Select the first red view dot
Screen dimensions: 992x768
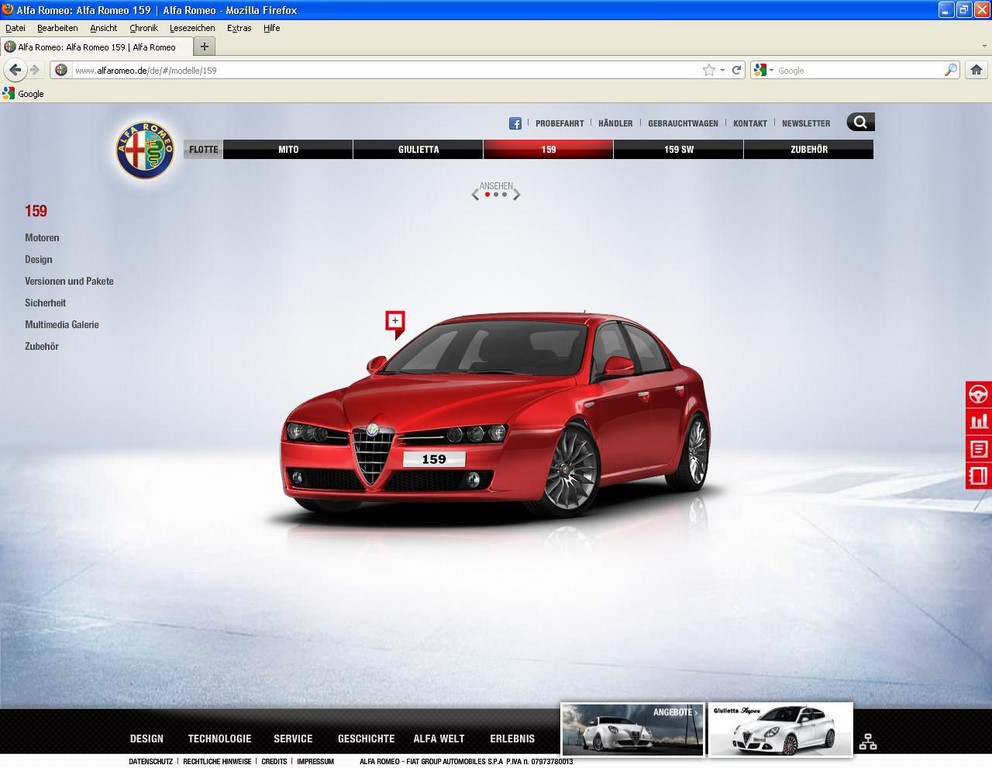(487, 195)
